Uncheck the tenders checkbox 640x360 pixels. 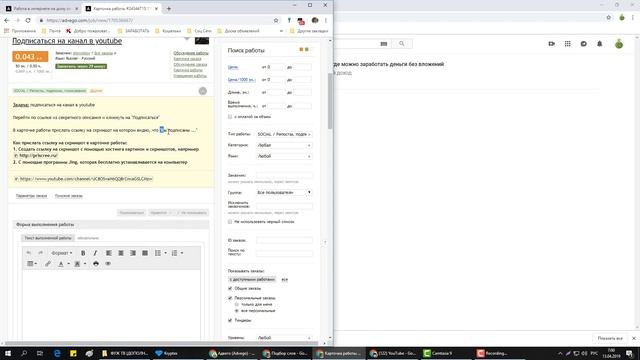(x=230, y=320)
